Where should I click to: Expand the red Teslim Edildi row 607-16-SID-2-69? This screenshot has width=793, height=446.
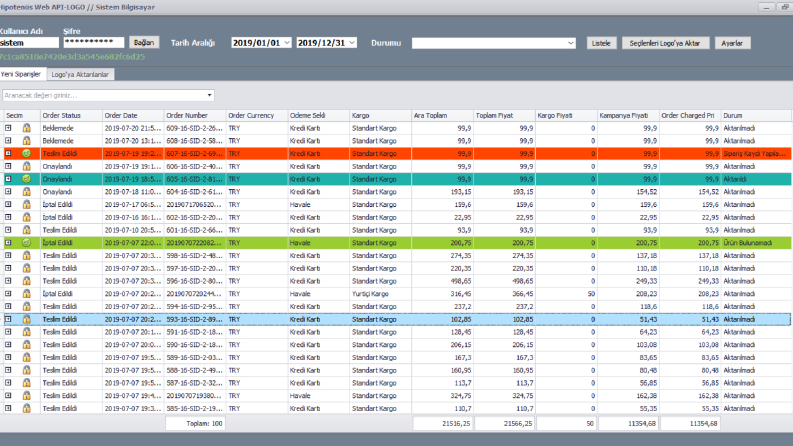[x=8, y=153]
